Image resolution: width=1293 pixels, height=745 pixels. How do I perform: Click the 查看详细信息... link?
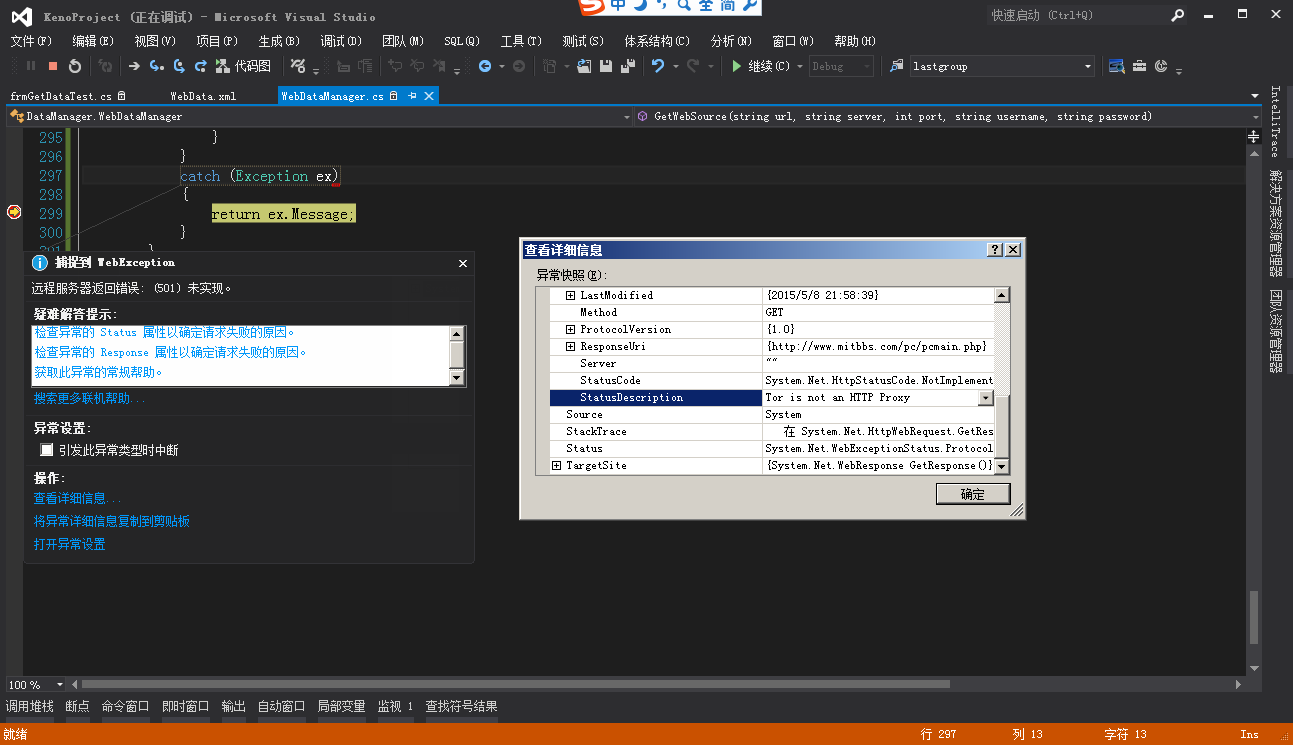coord(77,498)
